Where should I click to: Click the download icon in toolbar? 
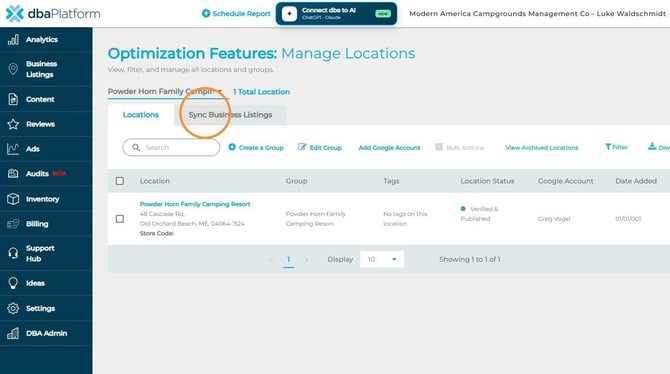coord(652,146)
